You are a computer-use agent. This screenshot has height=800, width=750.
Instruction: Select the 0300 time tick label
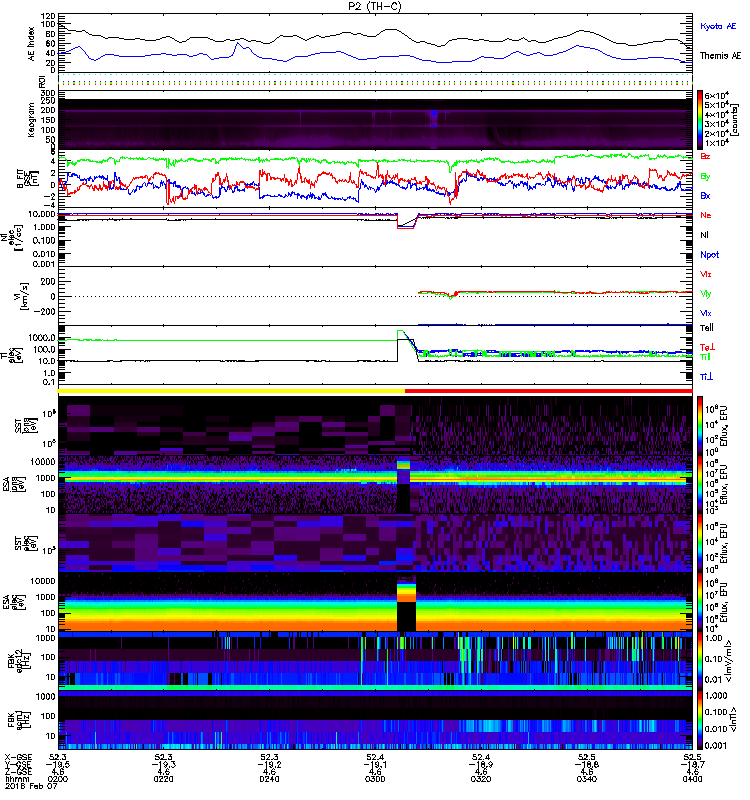(375, 779)
